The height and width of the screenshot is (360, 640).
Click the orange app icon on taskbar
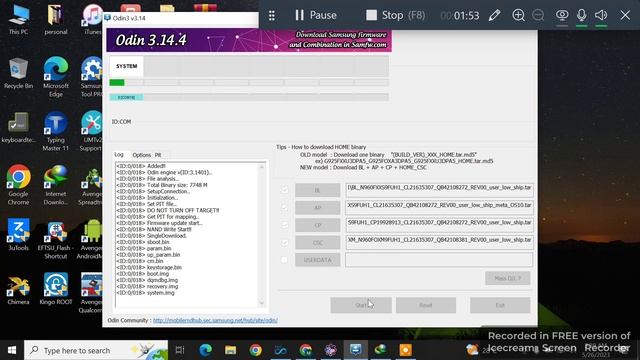click(x=406, y=350)
